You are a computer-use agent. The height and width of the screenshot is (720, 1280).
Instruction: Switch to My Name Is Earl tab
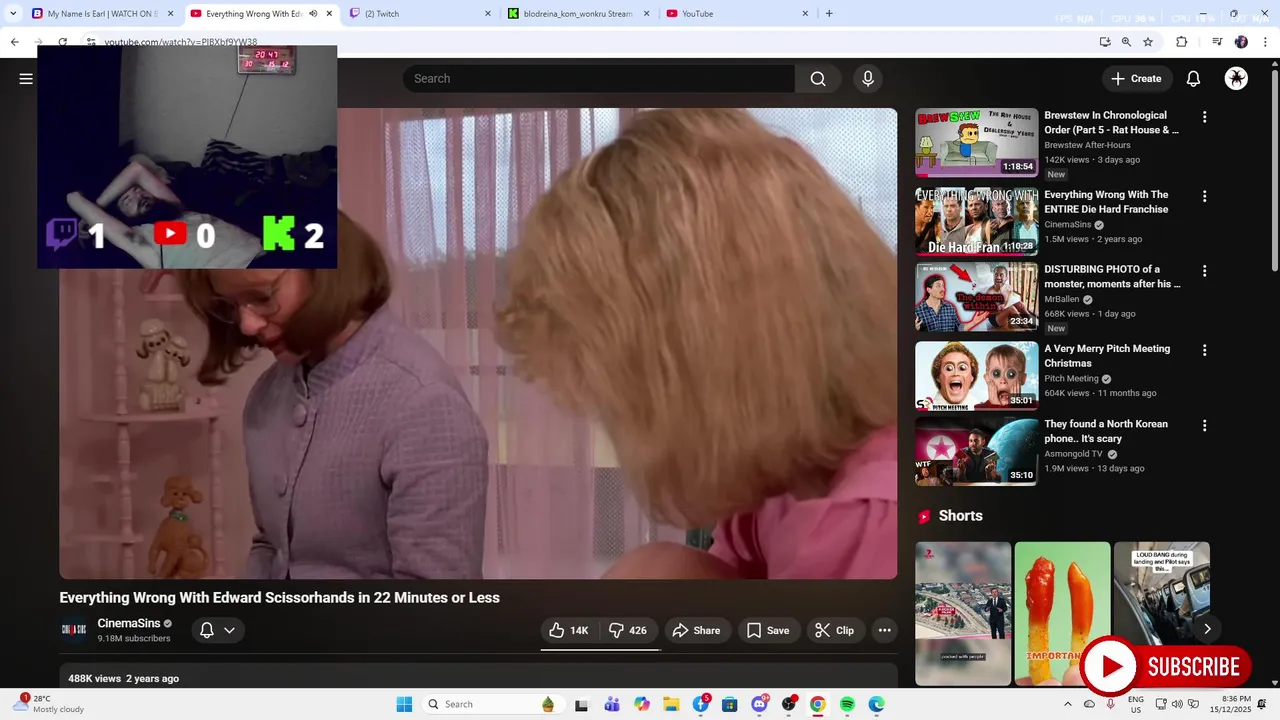(103, 14)
